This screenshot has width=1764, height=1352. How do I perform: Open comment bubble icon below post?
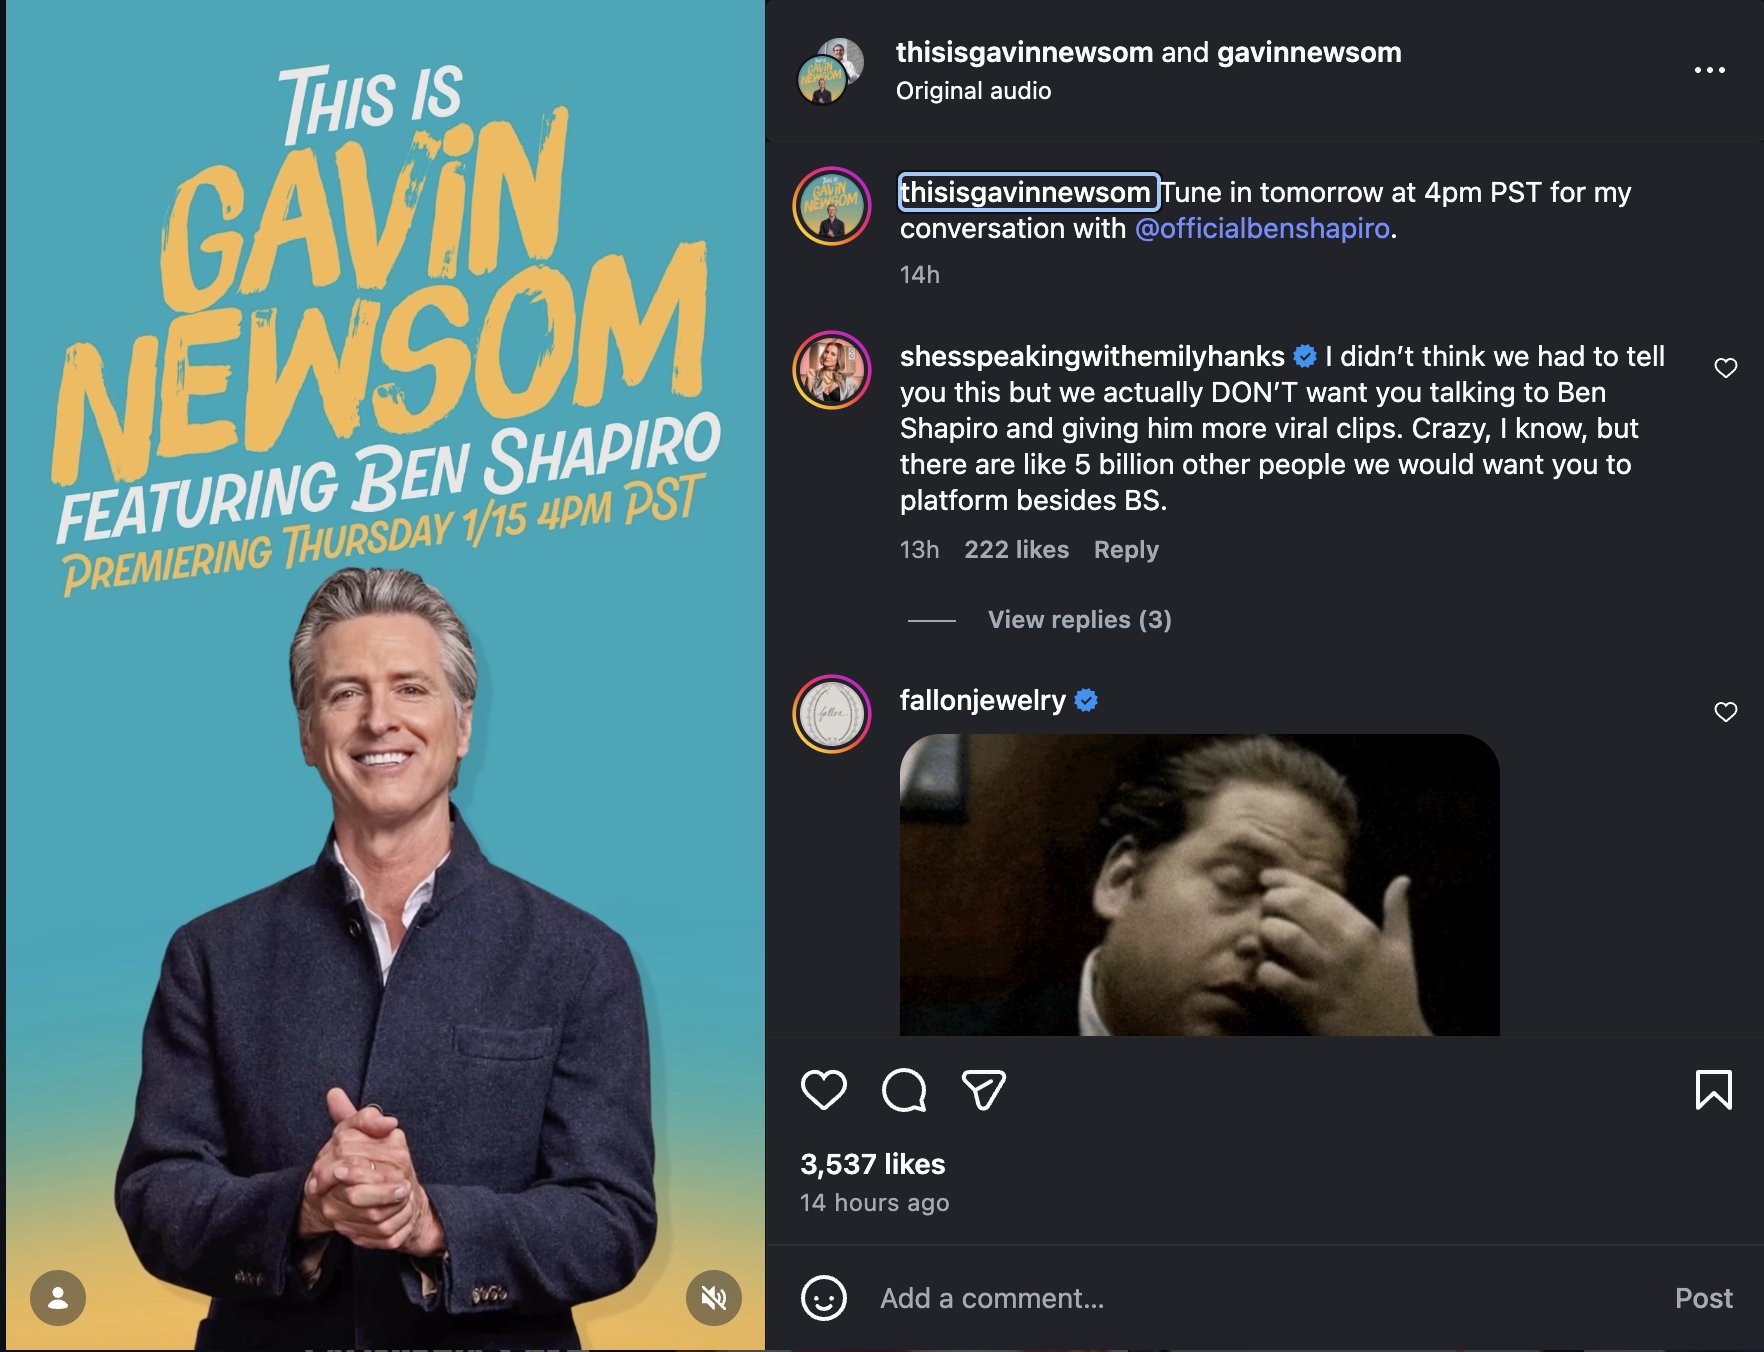pyautogui.click(x=904, y=1089)
